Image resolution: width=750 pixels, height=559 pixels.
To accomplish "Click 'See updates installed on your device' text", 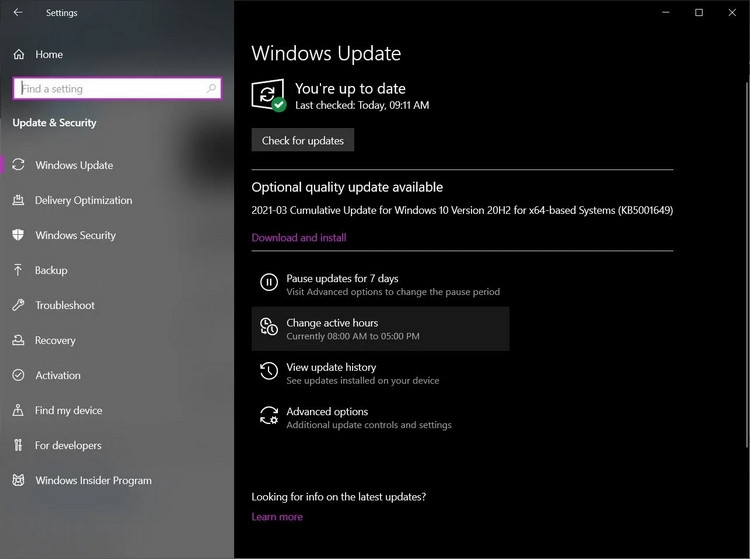I will tap(363, 381).
